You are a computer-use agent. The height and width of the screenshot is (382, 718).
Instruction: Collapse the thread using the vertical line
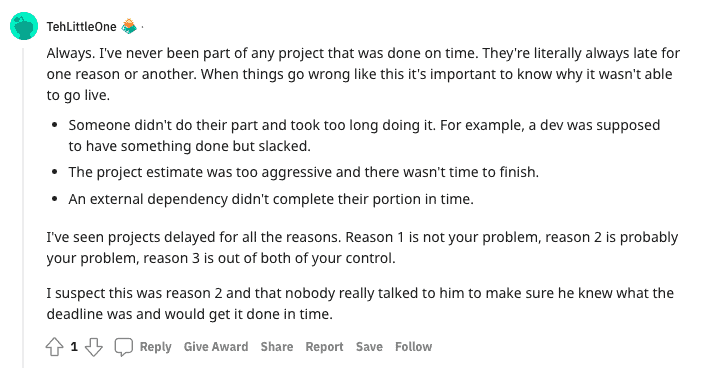pyautogui.click(x=23, y=207)
